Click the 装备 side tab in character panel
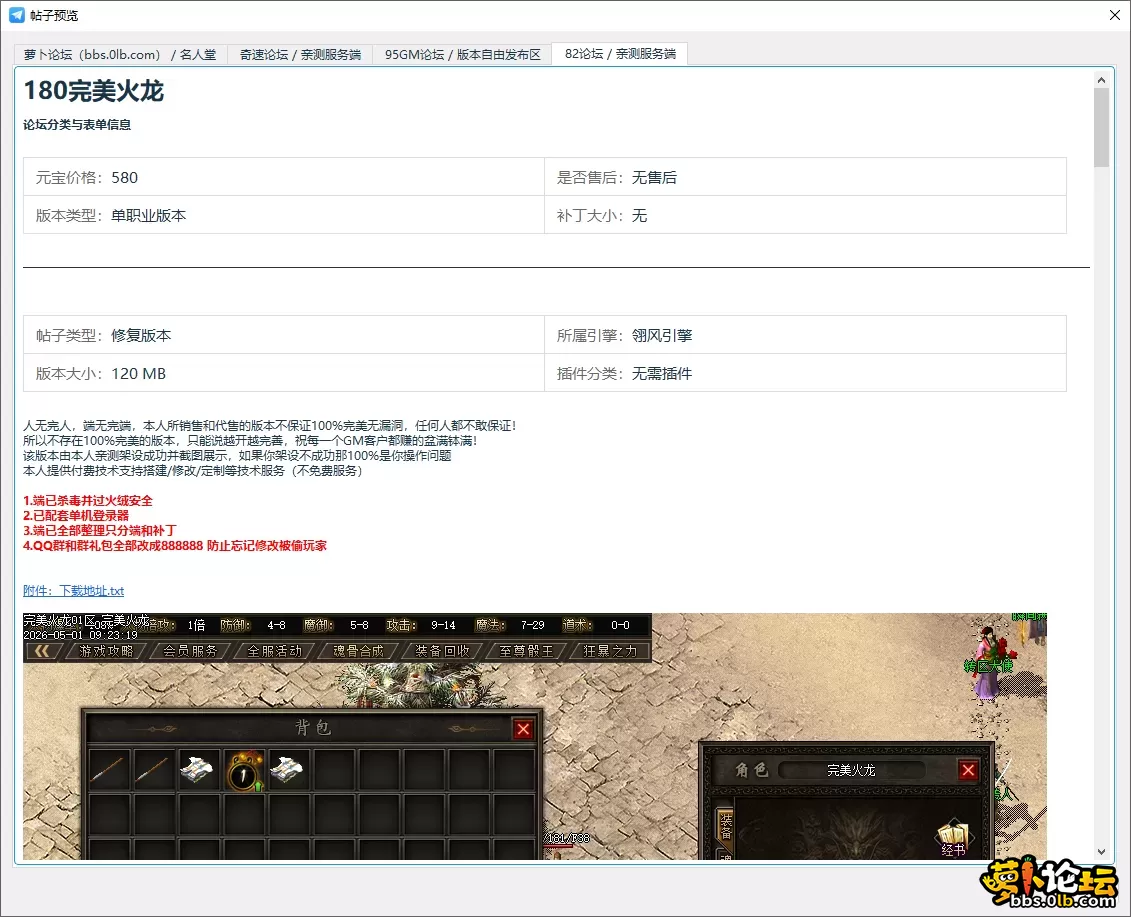This screenshot has width=1131, height=917. point(726,827)
